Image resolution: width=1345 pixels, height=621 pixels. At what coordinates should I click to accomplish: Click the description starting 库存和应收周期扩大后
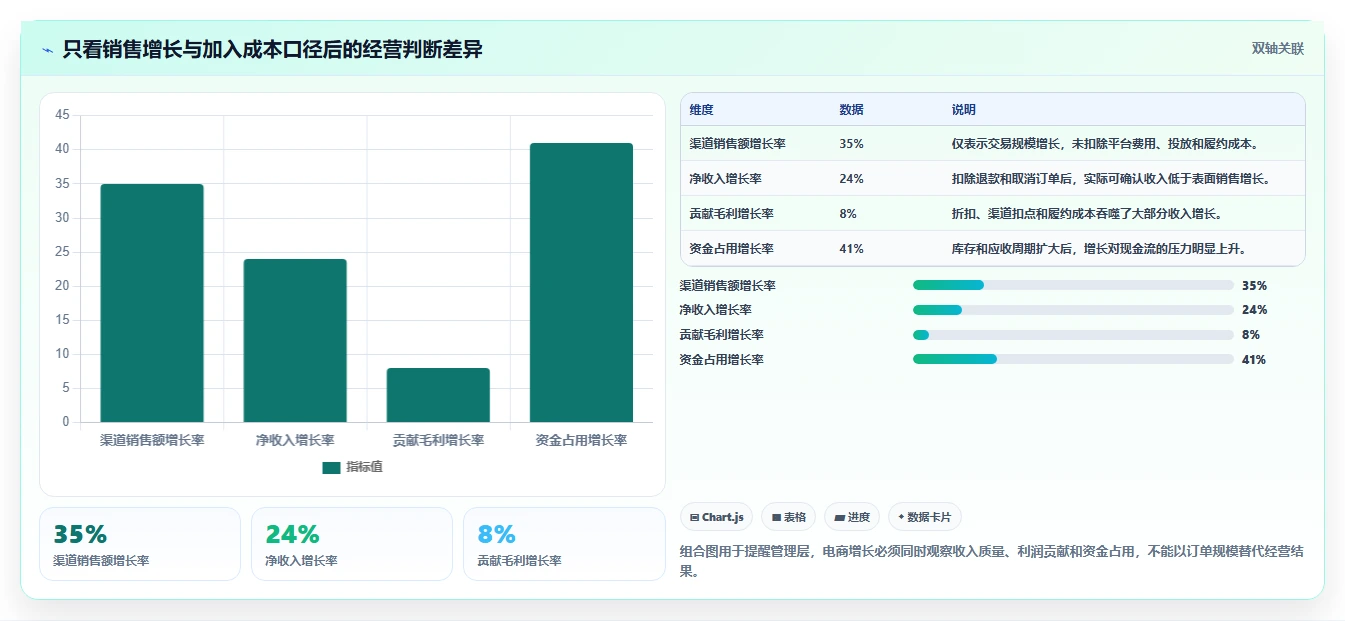[1098, 249]
